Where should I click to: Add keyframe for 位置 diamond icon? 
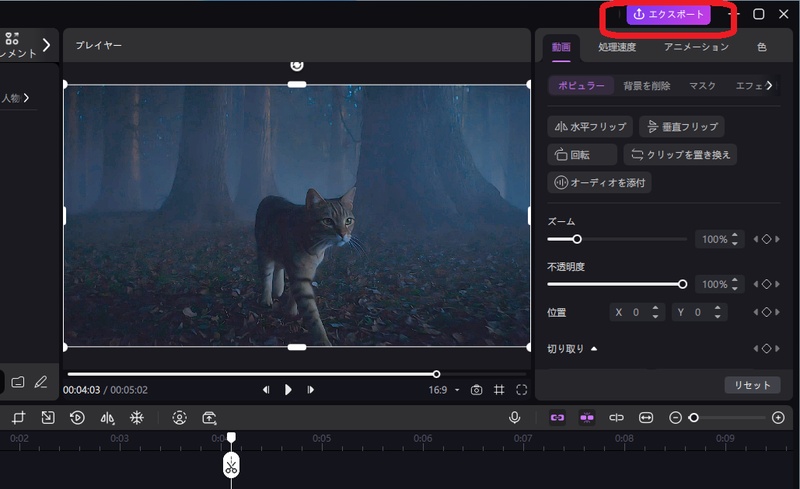point(766,312)
